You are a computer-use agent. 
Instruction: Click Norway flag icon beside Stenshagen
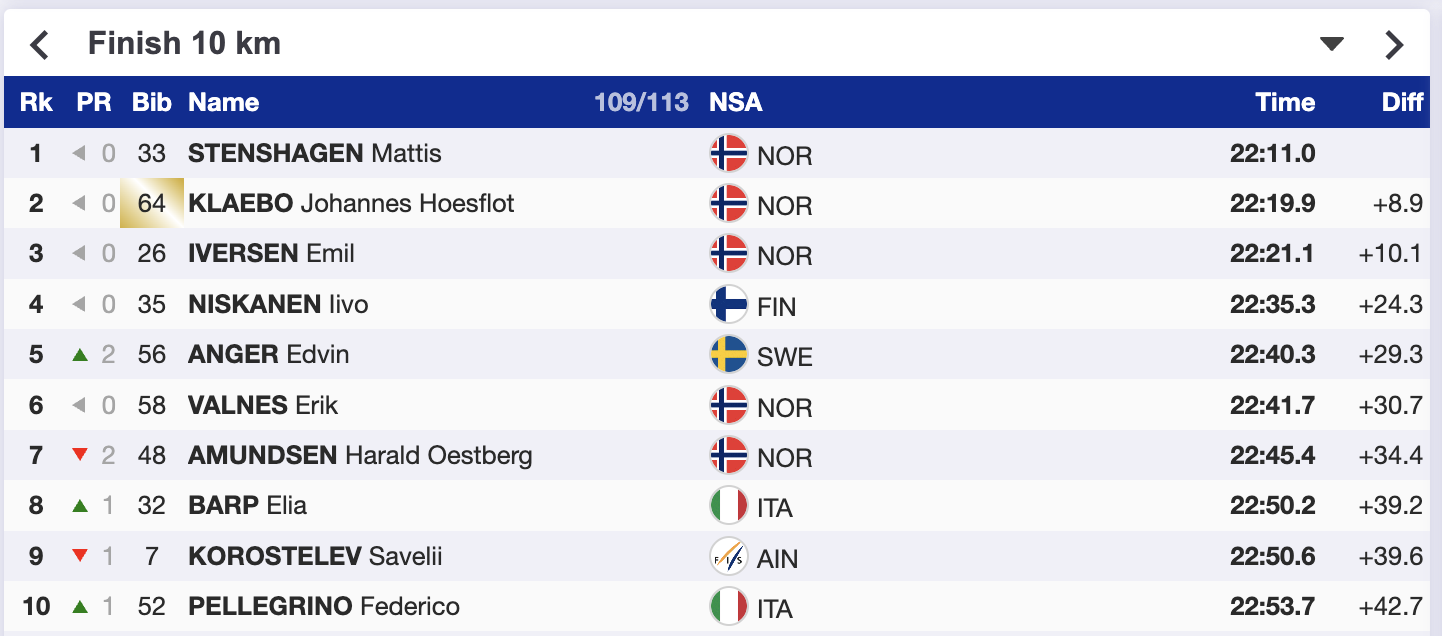click(x=729, y=154)
